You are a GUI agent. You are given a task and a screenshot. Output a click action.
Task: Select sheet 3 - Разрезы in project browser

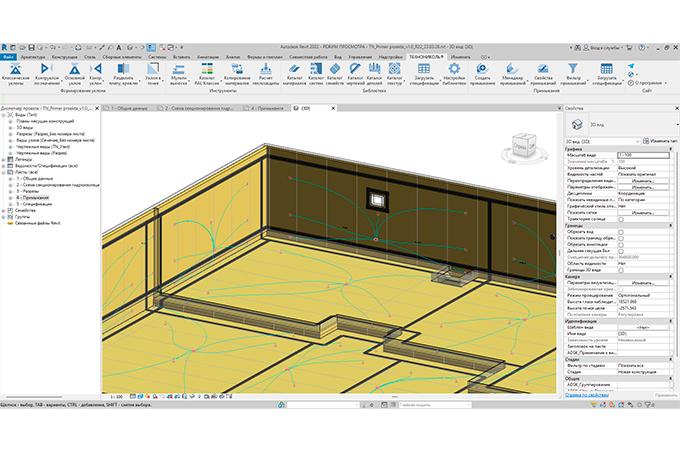(29, 190)
